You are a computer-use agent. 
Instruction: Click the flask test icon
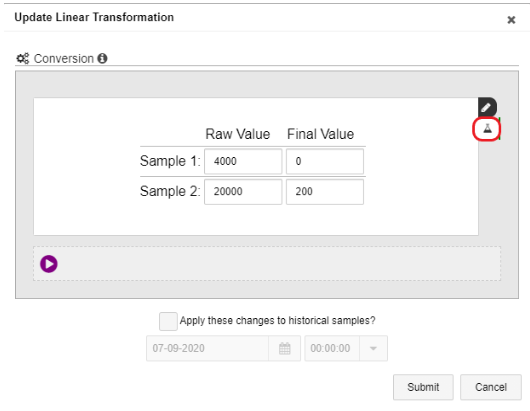(x=487, y=129)
